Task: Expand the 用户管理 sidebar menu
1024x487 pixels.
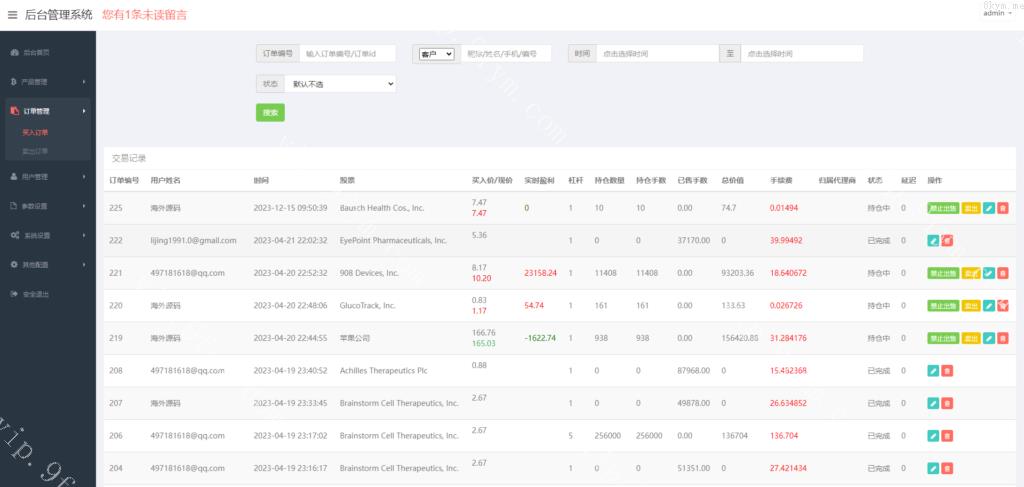Action: click(x=46, y=177)
